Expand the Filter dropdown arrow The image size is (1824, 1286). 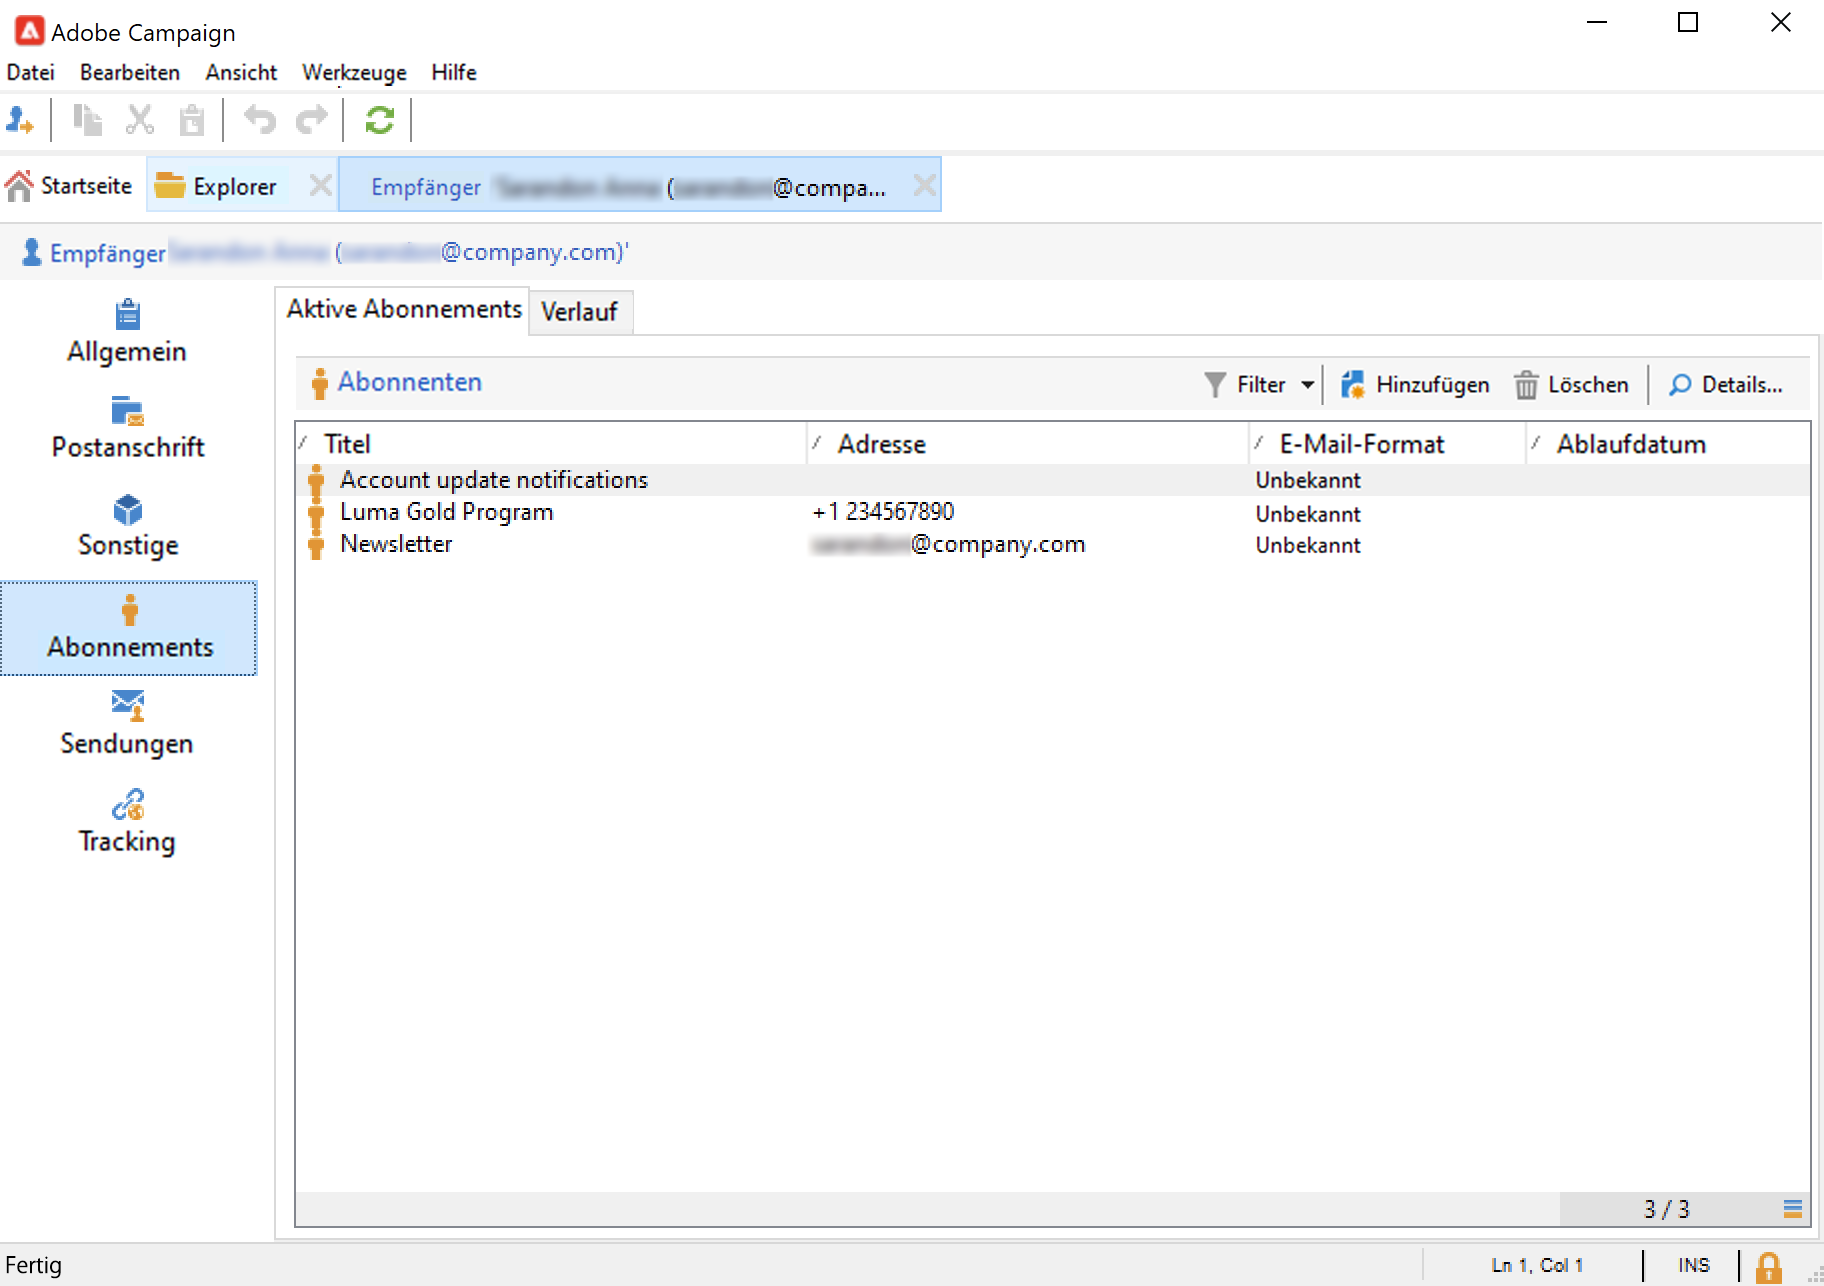1307,385
